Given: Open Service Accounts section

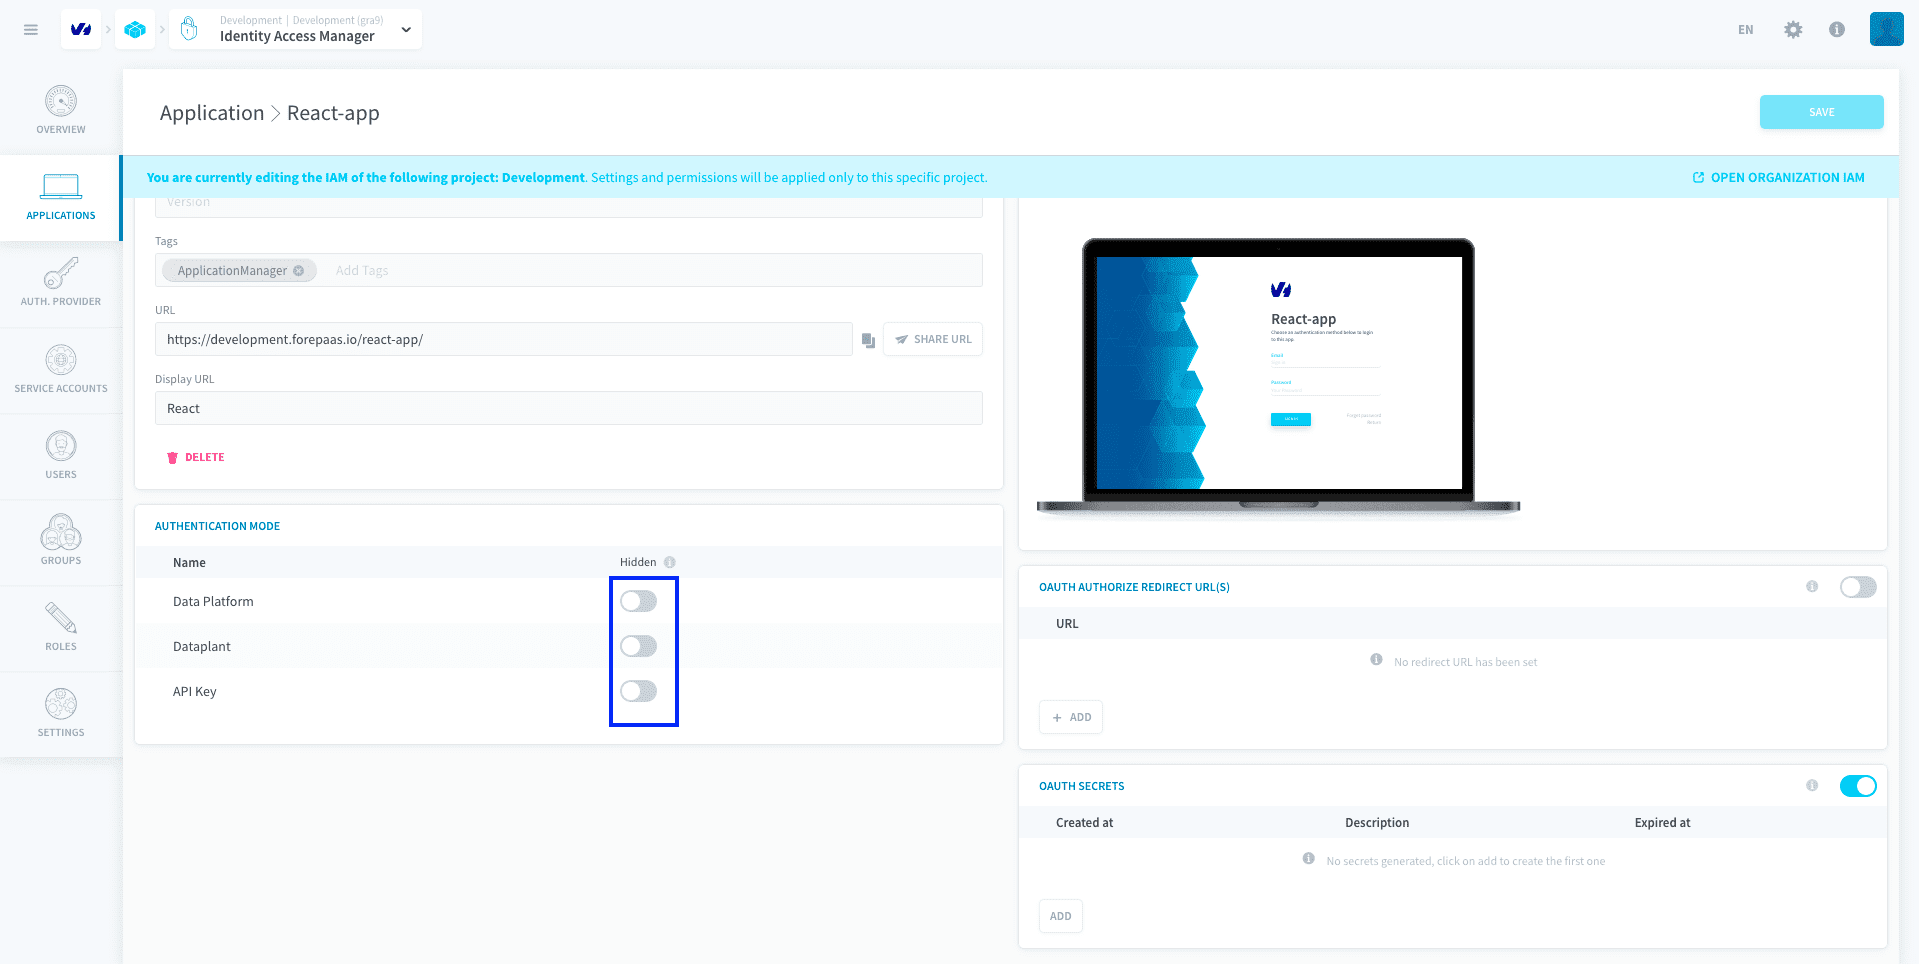Looking at the screenshot, I should (x=61, y=370).
